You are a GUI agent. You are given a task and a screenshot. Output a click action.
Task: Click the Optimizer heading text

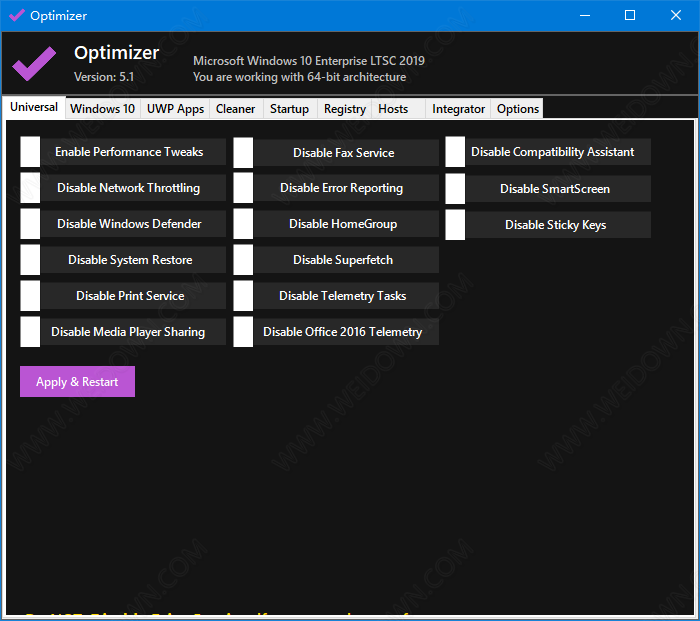point(117,53)
